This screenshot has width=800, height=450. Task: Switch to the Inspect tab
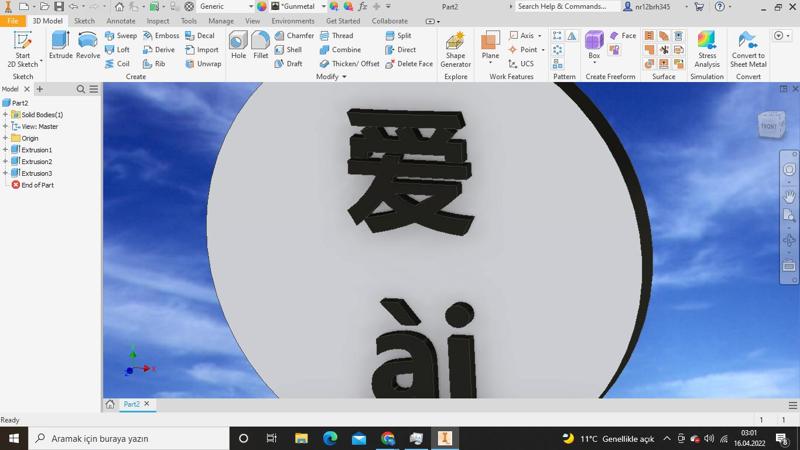click(x=158, y=21)
